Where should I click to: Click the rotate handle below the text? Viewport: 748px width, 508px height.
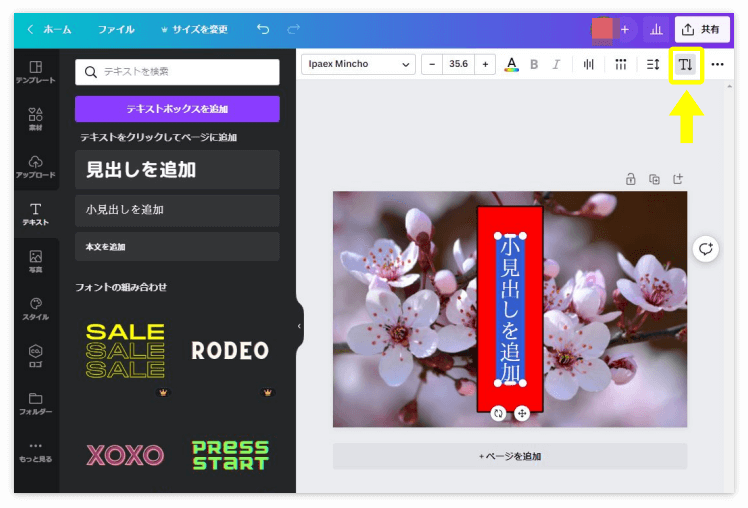tap(498, 414)
